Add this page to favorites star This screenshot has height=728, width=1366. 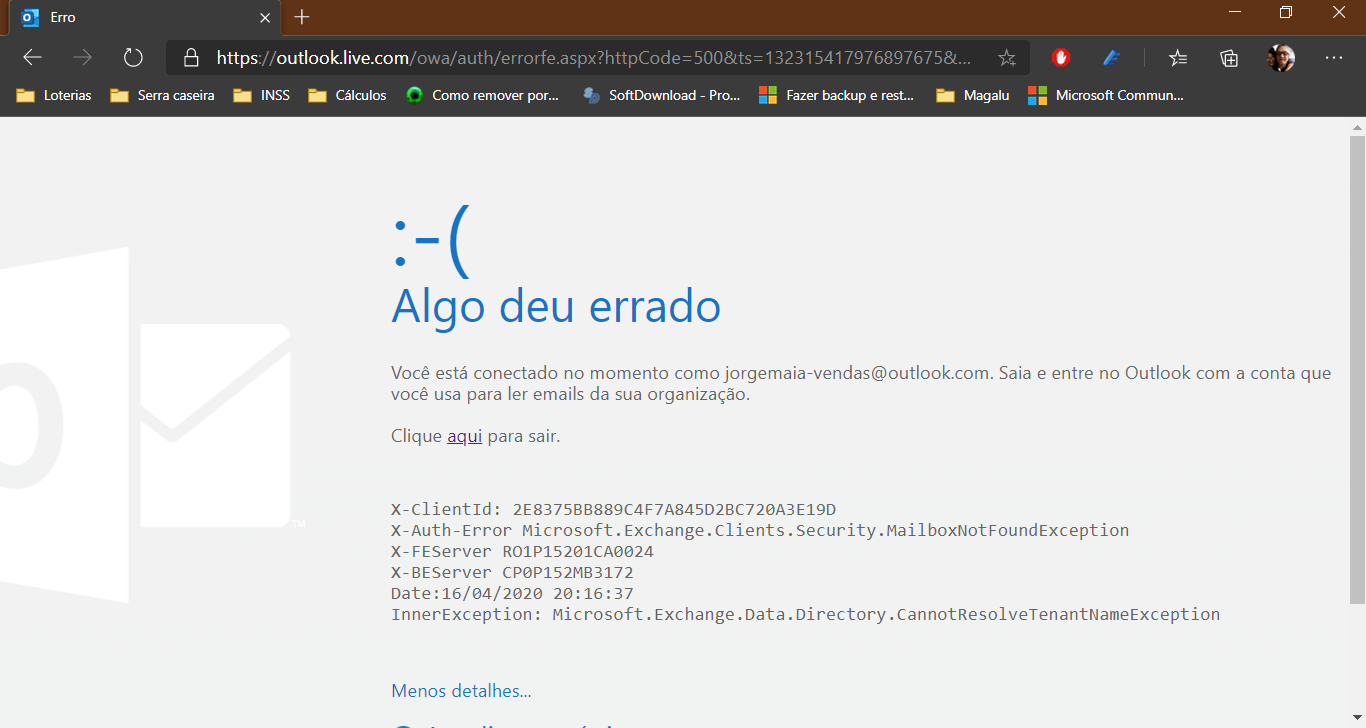(x=1007, y=58)
